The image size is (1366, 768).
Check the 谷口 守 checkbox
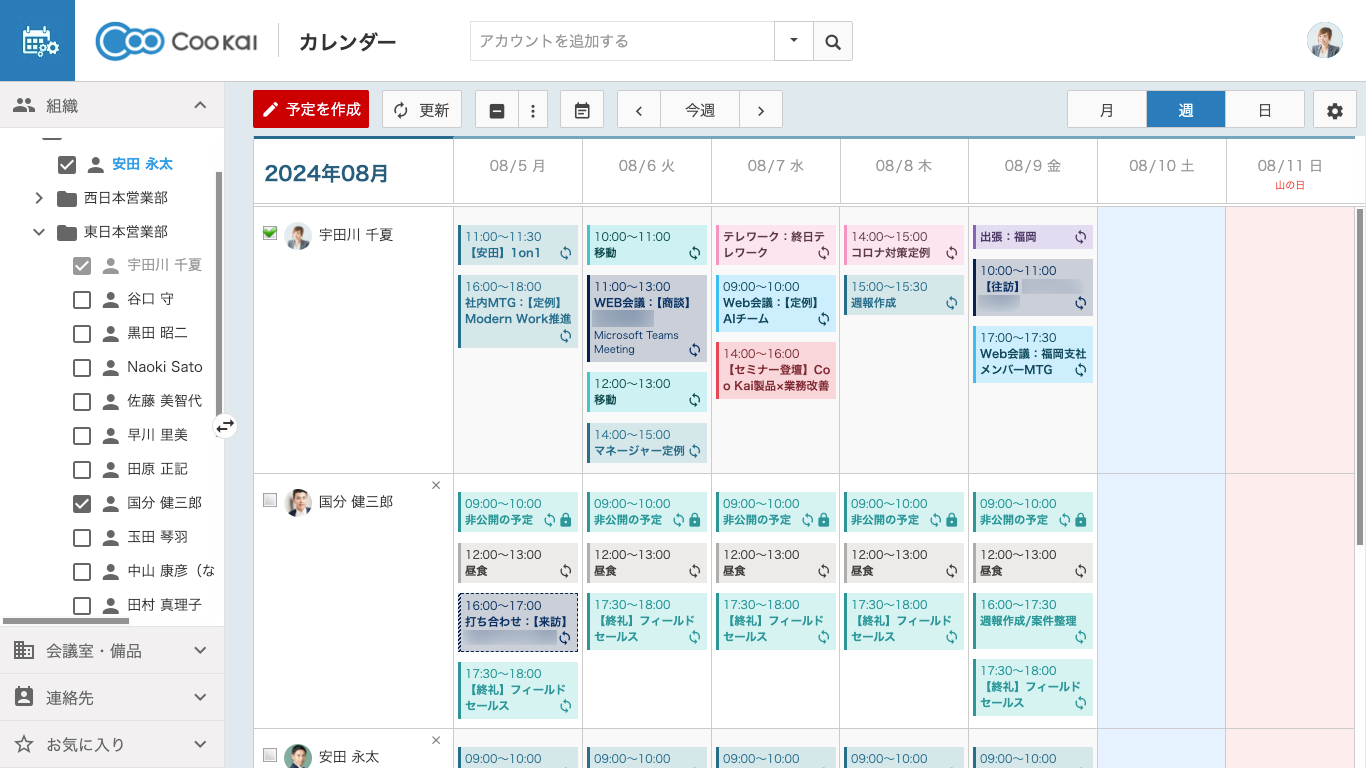pyautogui.click(x=82, y=299)
